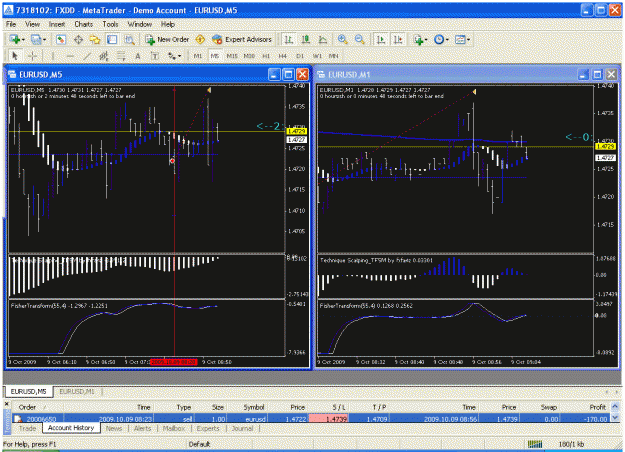This screenshot has width=625, height=452.
Task: Click the yellow diamond MetaEditor icon
Action: point(200,39)
